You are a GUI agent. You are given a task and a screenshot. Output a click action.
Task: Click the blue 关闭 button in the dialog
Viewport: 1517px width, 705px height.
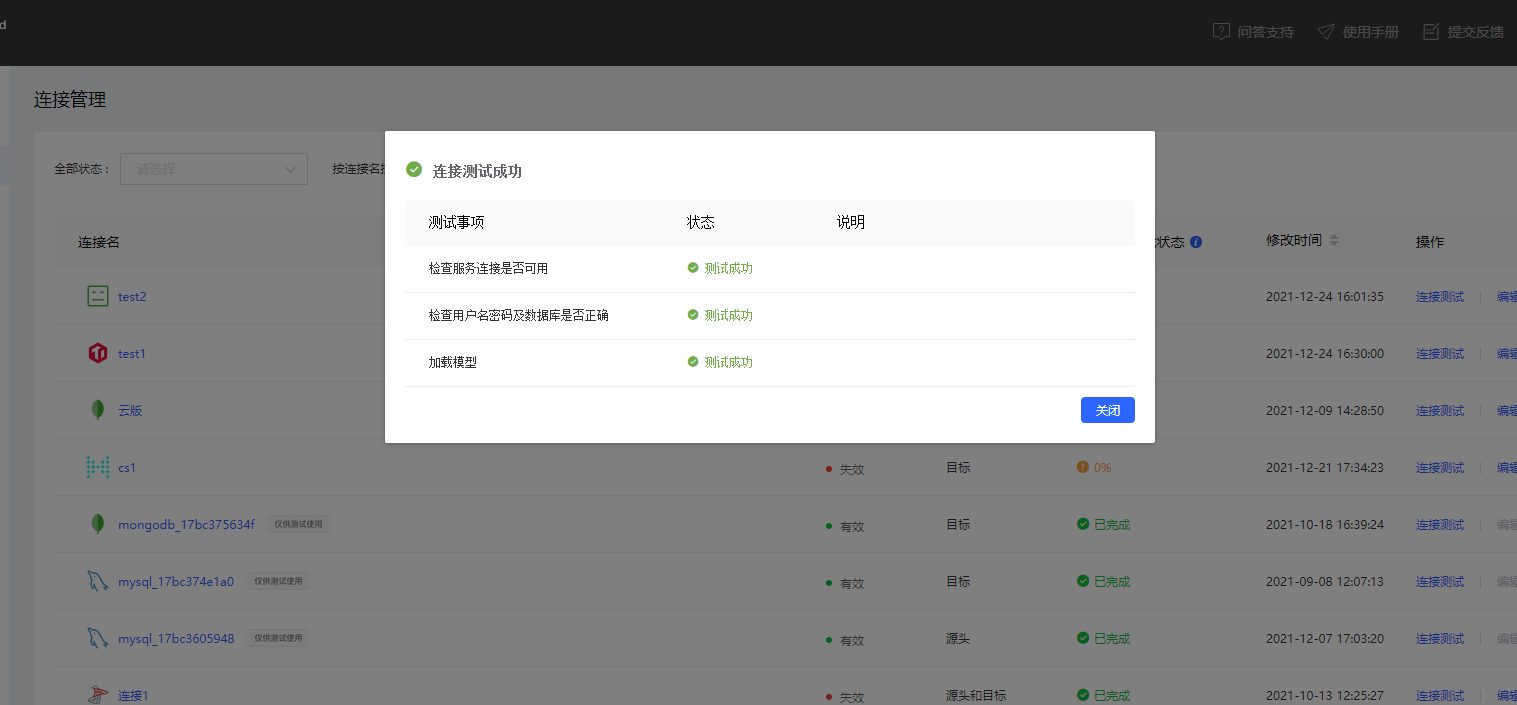tap(1107, 410)
